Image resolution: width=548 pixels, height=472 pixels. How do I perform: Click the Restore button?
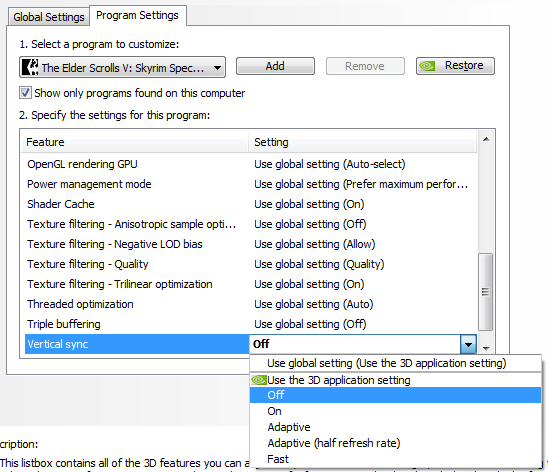point(455,66)
